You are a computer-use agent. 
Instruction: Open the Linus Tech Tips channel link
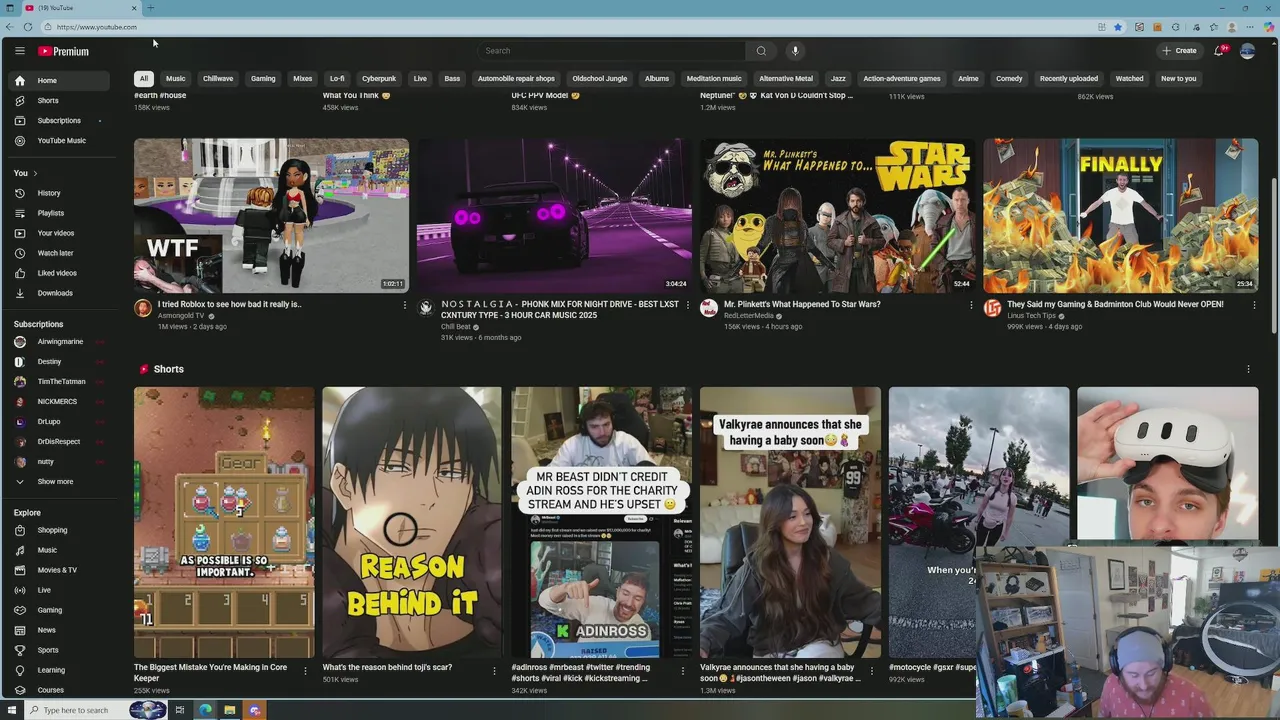pyautogui.click(x=1031, y=316)
